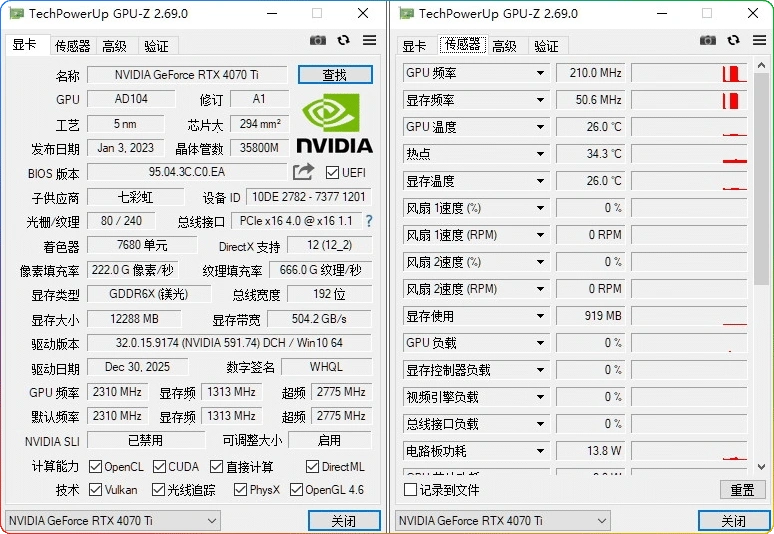Toggle the Vulkan checkbox
The width and height of the screenshot is (774, 534).
[95, 490]
